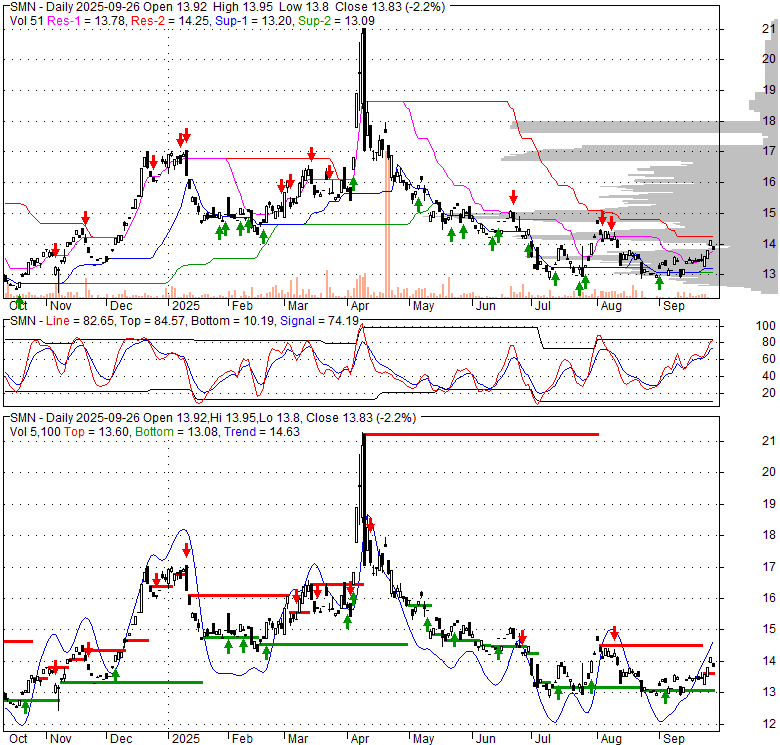The width and height of the screenshot is (780, 745).
Task: Select the blue 'Trend = 14.63' label
Action: click(x=262, y=432)
